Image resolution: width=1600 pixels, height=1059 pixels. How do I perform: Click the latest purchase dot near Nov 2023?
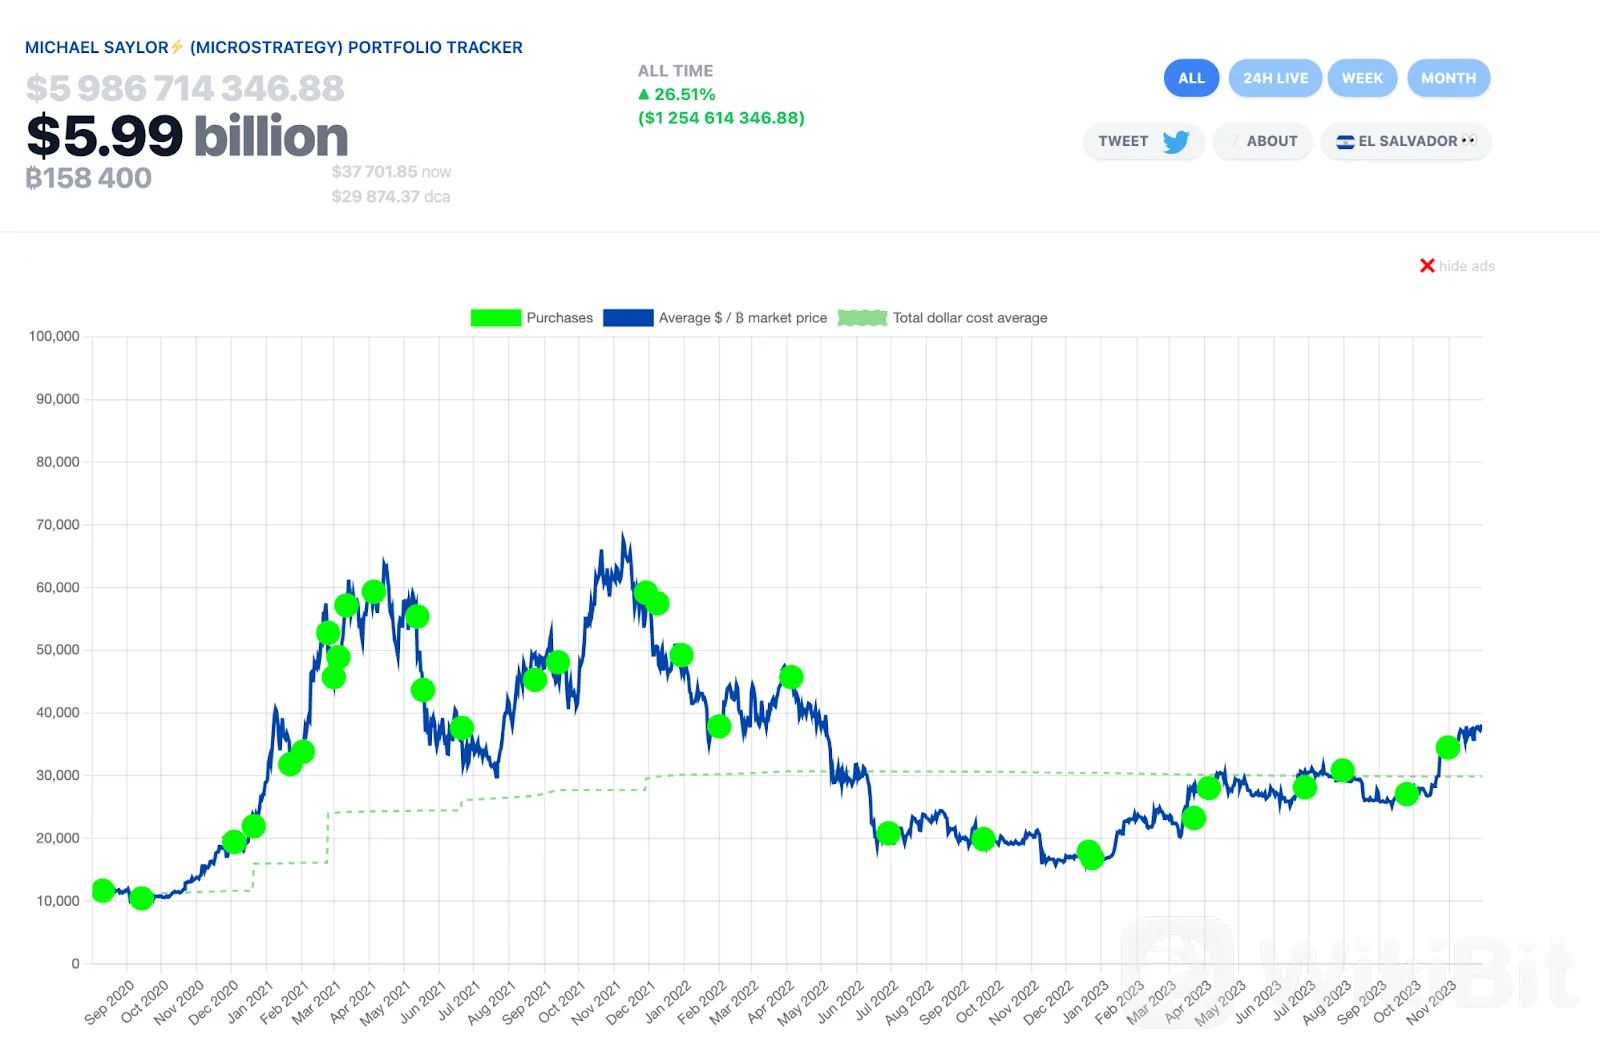tap(1447, 747)
